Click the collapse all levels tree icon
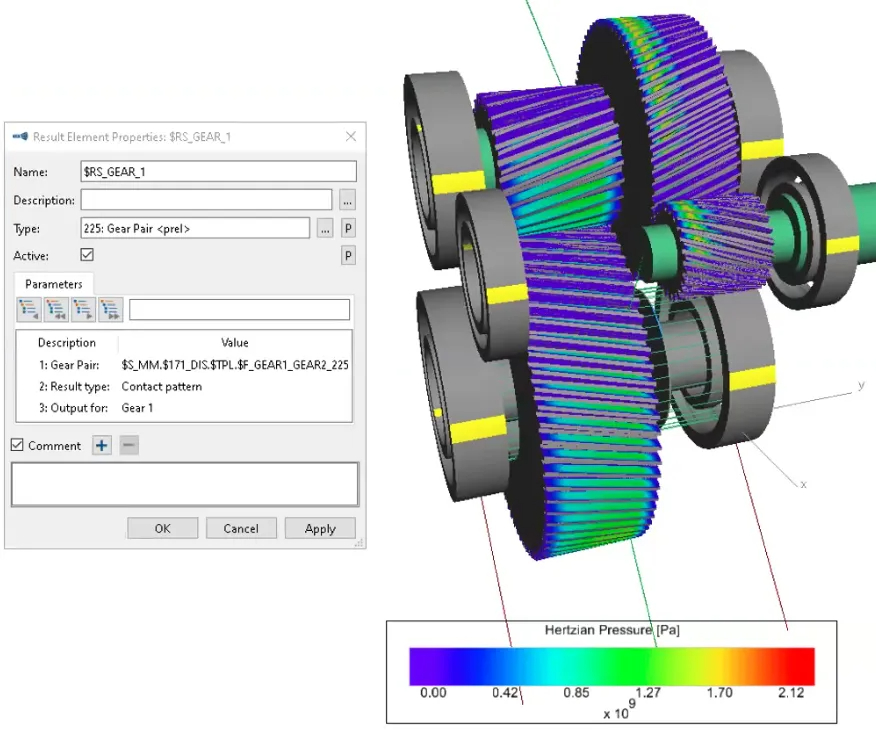Image resolution: width=876 pixels, height=730 pixels. click(x=56, y=310)
